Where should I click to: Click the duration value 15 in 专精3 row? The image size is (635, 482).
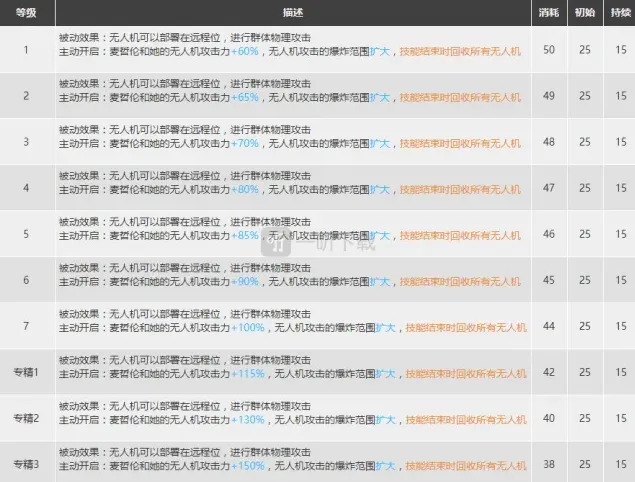click(x=621, y=464)
